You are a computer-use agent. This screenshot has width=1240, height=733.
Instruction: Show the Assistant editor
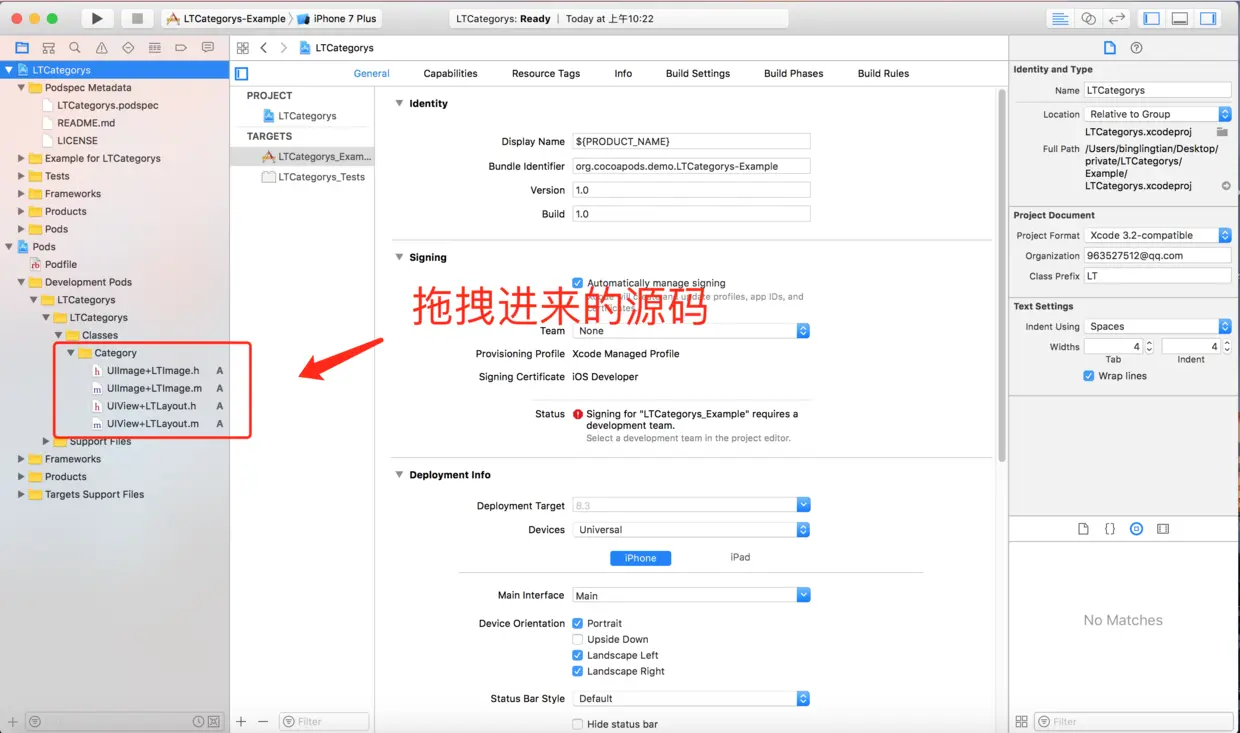click(1088, 18)
